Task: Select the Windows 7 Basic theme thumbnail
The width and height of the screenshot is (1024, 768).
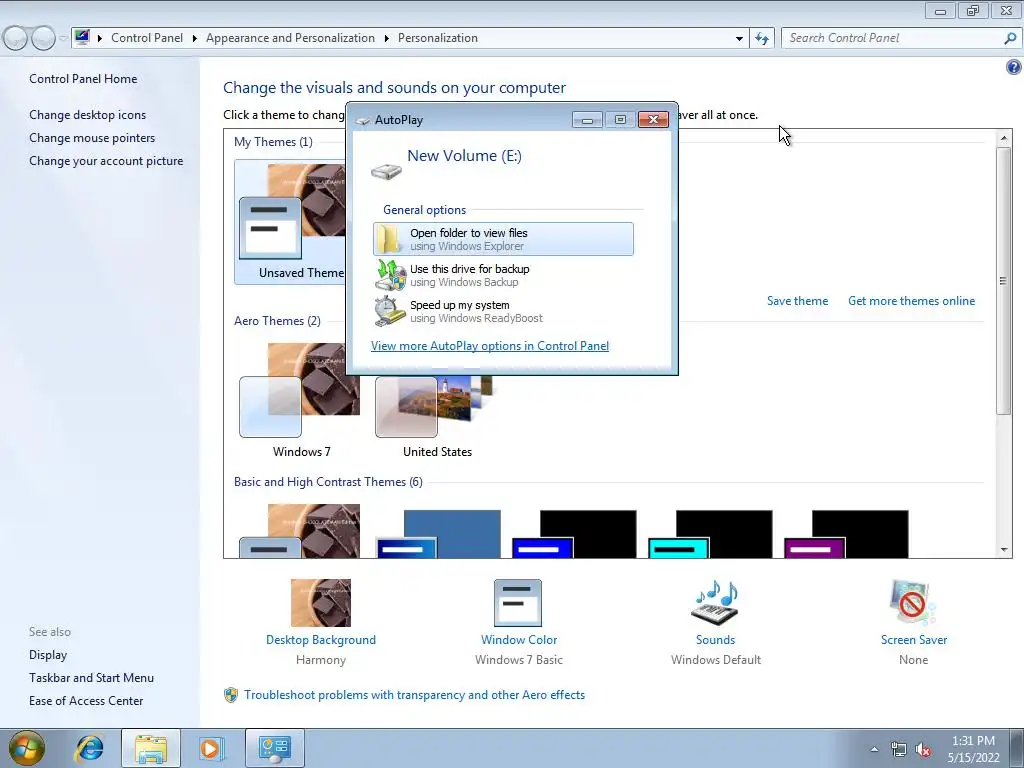Action: (x=300, y=531)
